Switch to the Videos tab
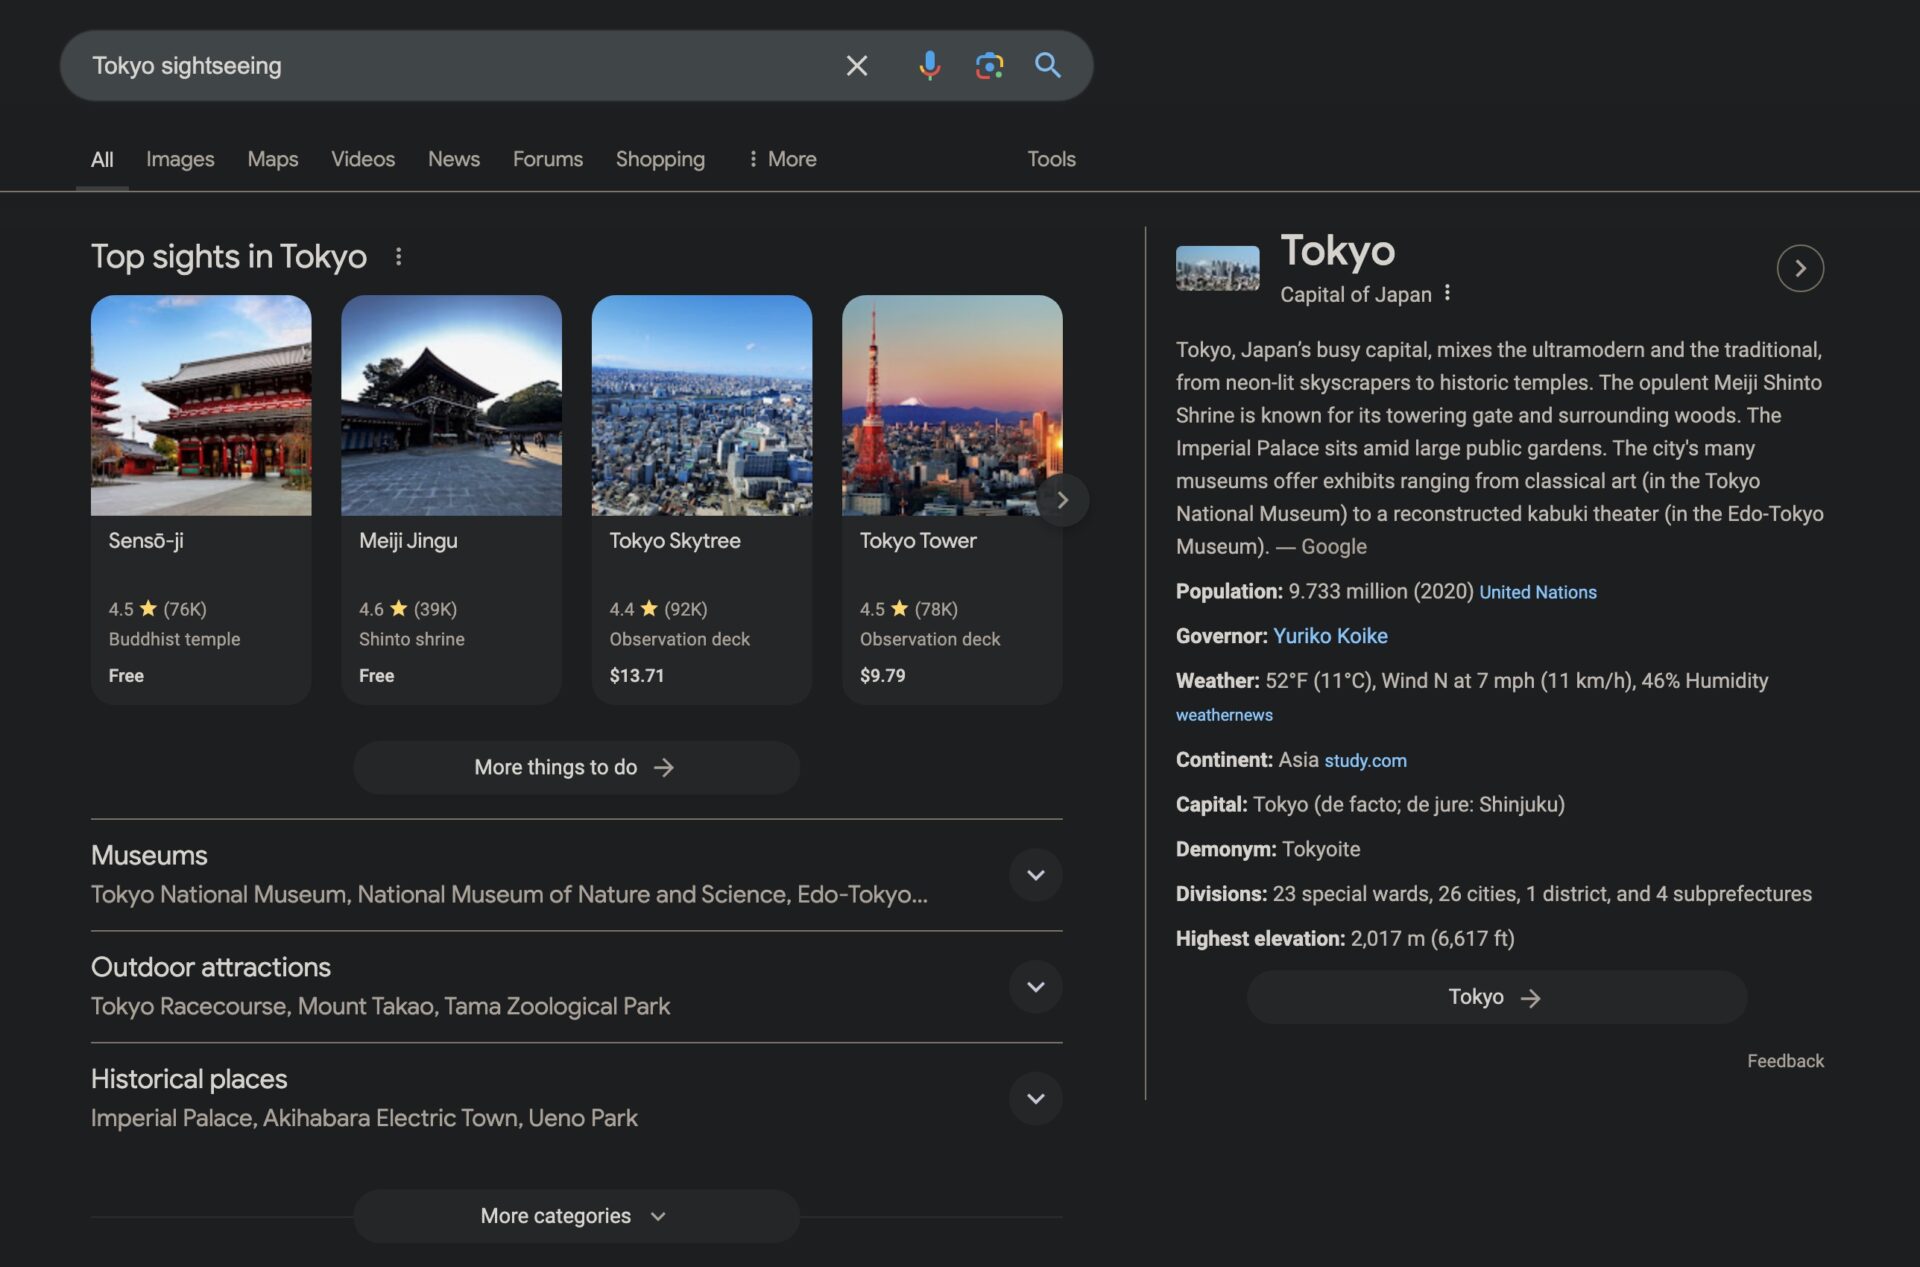This screenshot has height=1267, width=1920. pos(363,159)
